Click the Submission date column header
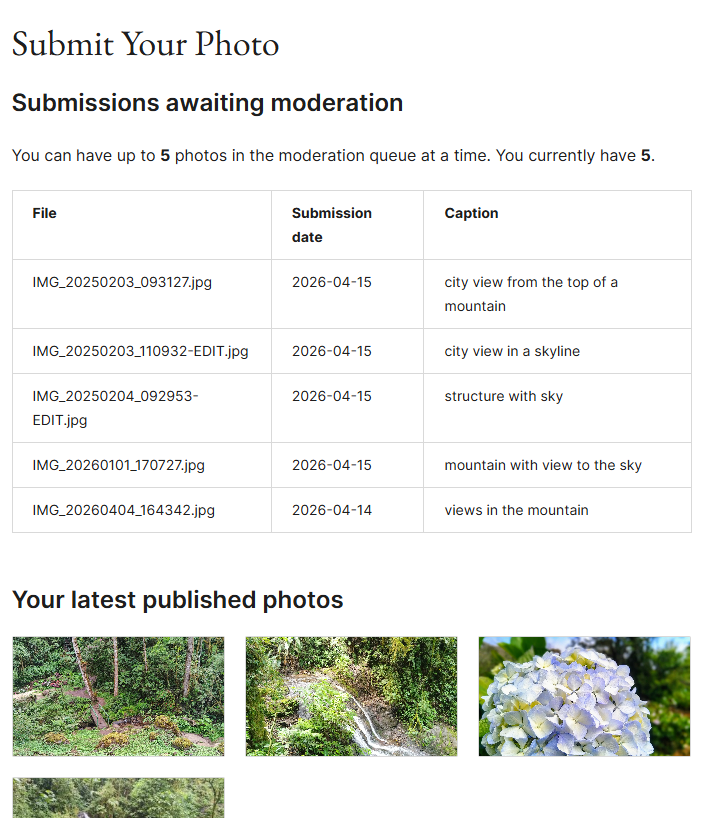Viewport: 717px width, 818px height. pos(331,225)
